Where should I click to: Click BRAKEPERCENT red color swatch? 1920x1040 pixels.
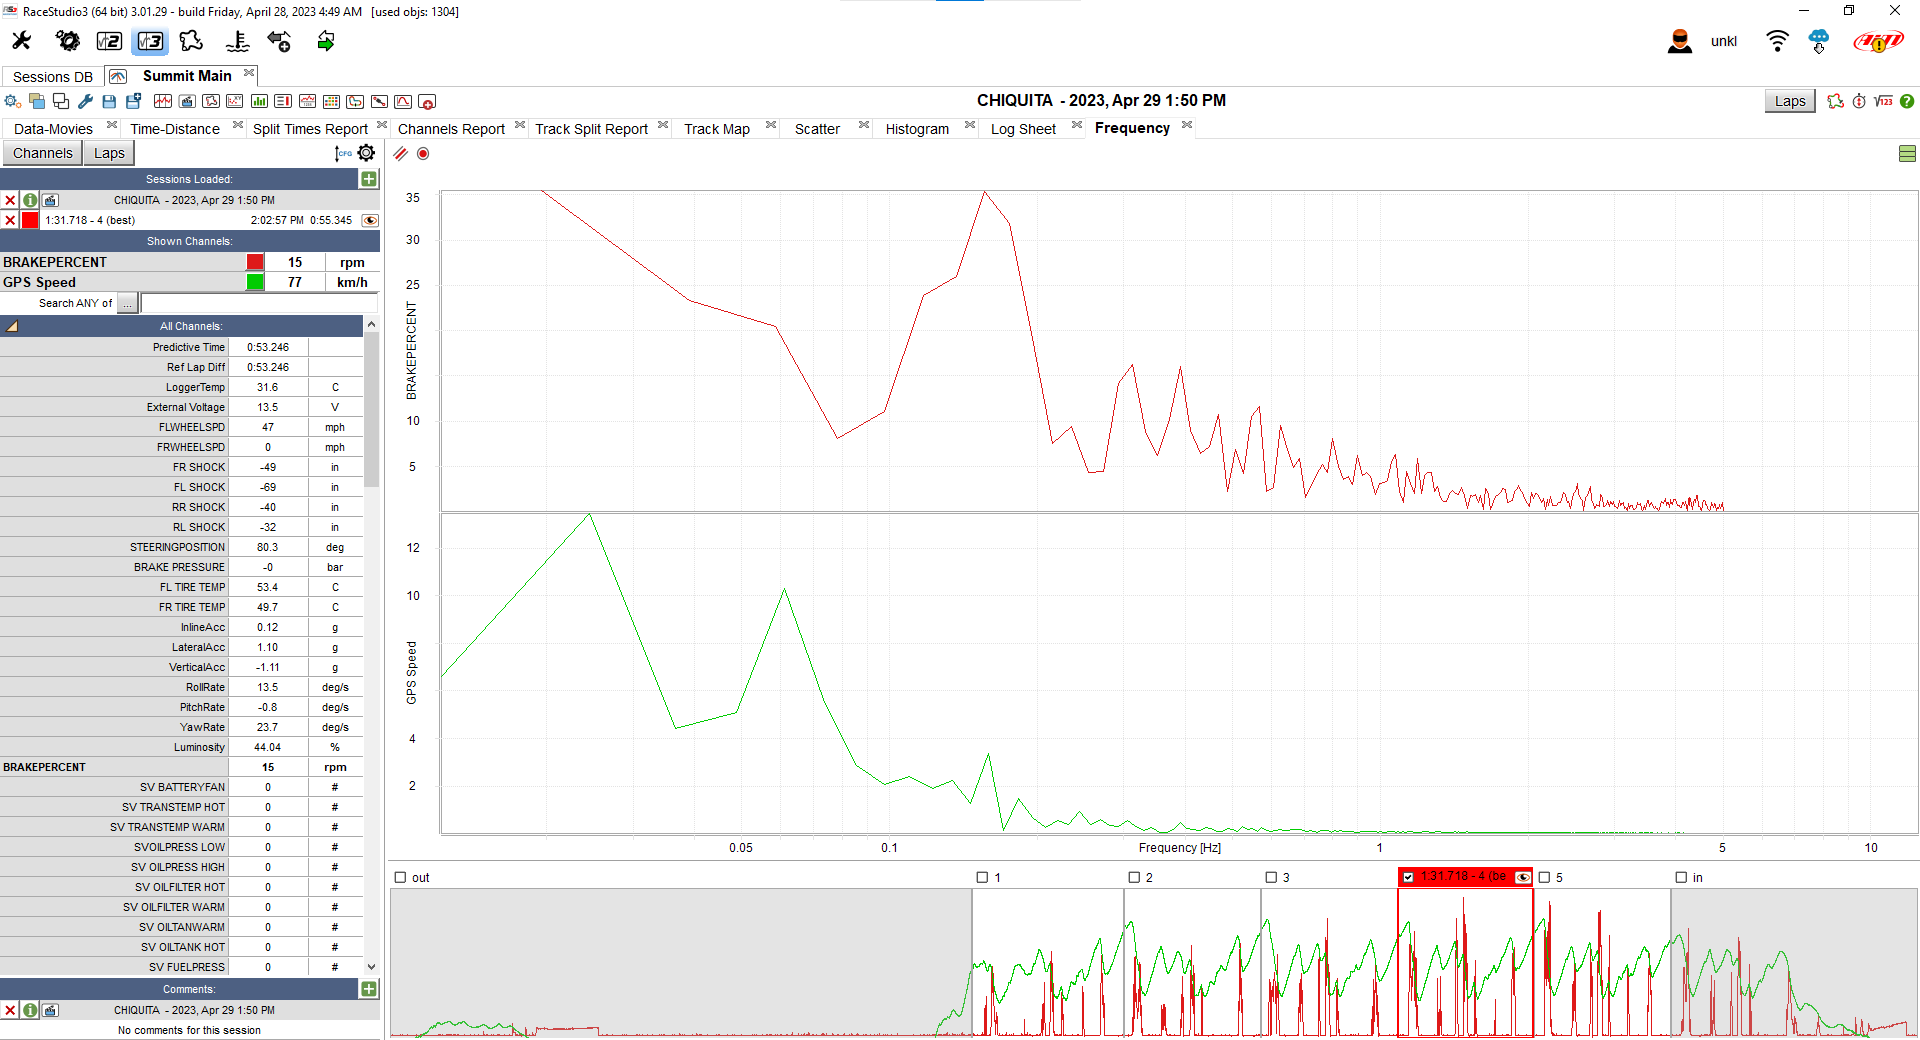point(255,262)
